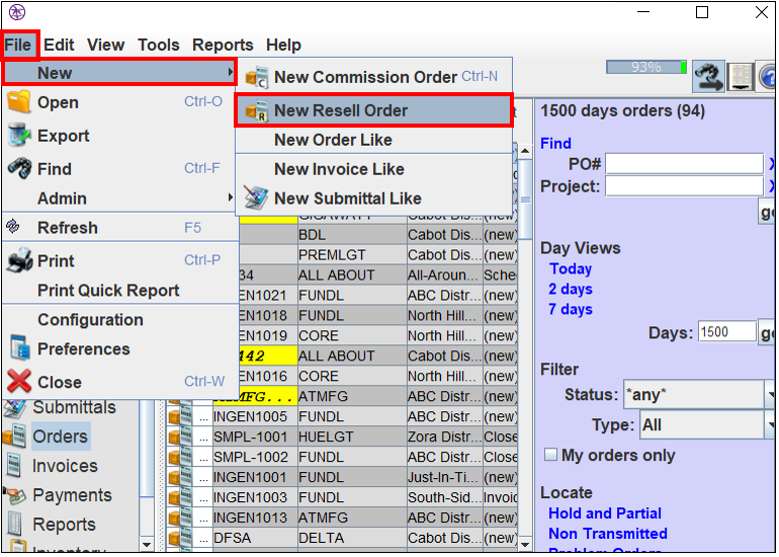Image resolution: width=779 pixels, height=557 pixels.
Task: Click the Invoices sidebar icon
Action: point(14,466)
